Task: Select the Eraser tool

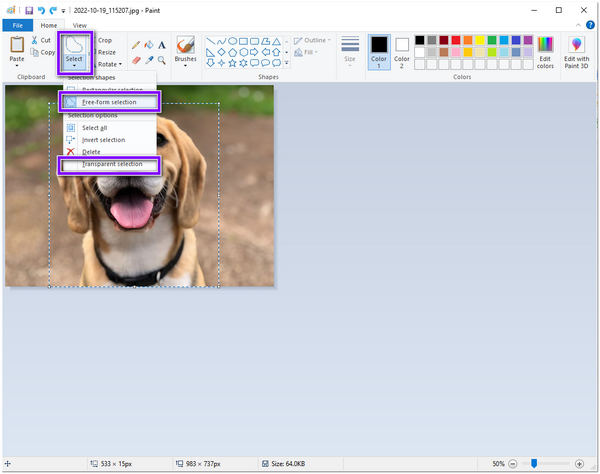Action: [136, 60]
